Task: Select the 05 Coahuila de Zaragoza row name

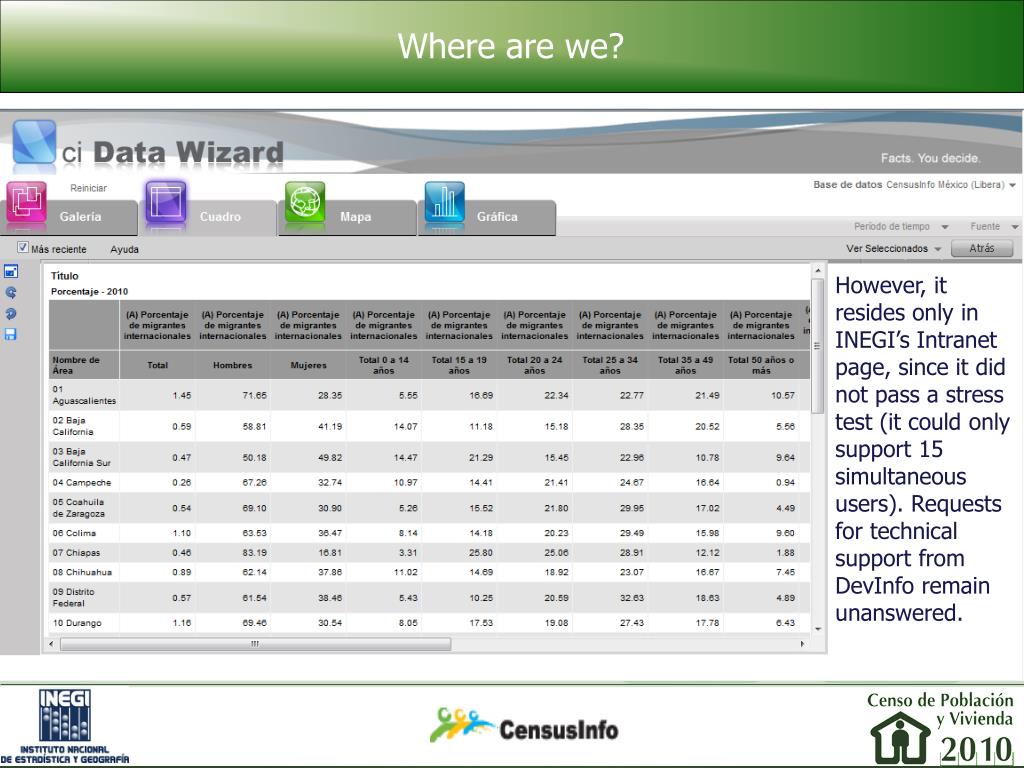Action: pos(78,508)
